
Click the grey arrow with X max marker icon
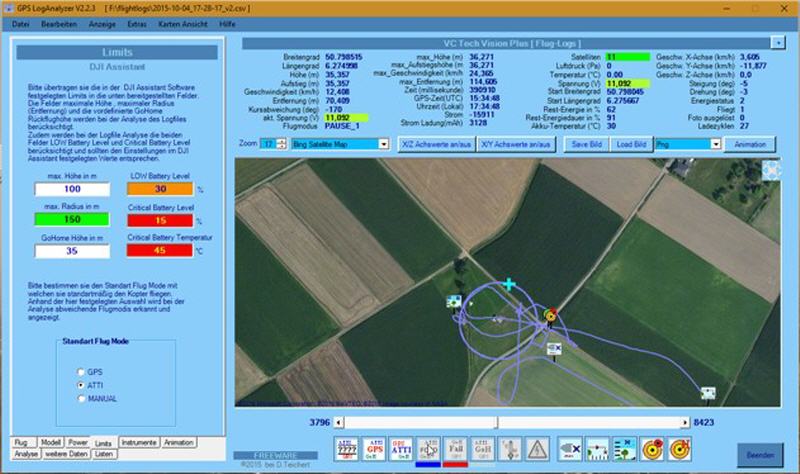point(570,450)
